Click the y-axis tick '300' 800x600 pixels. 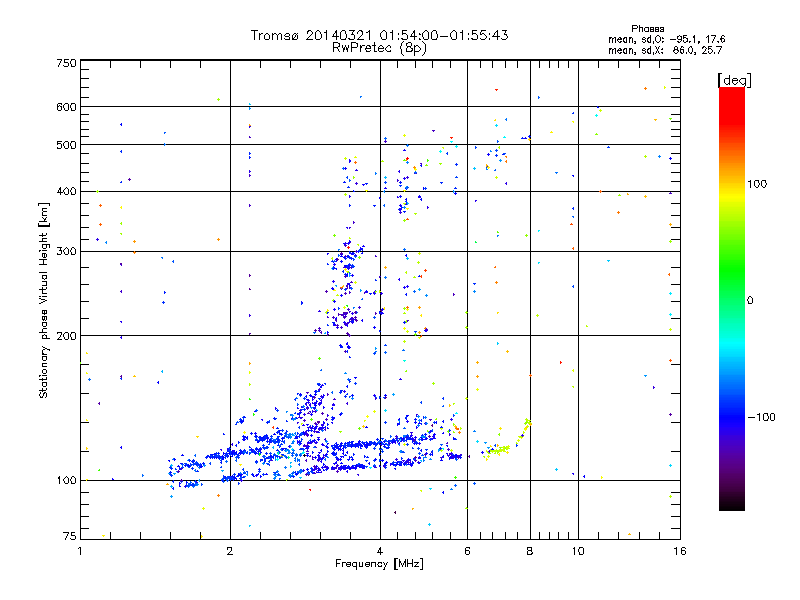pyautogui.click(x=66, y=252)
